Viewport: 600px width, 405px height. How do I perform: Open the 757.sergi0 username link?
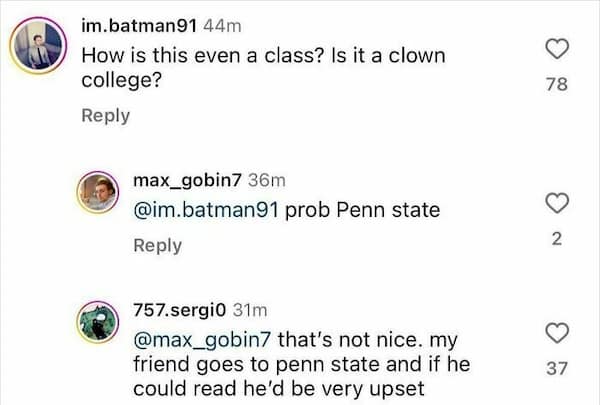185,310
